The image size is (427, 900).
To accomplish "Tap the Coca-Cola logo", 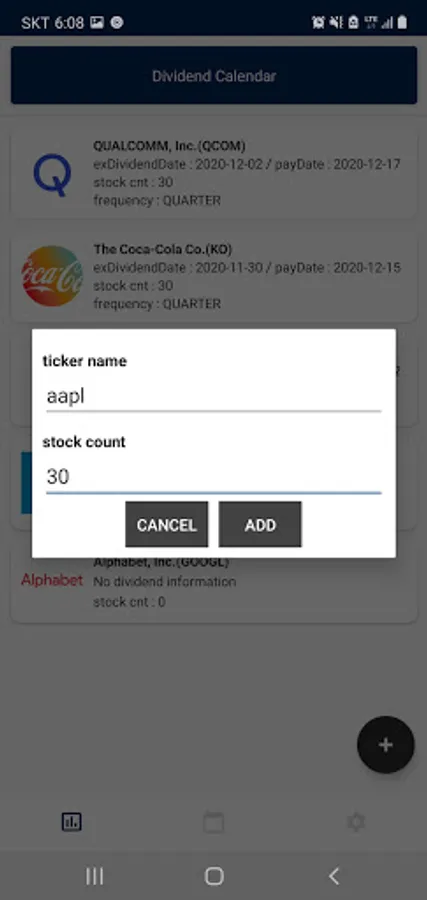I will tap(52, 276).
